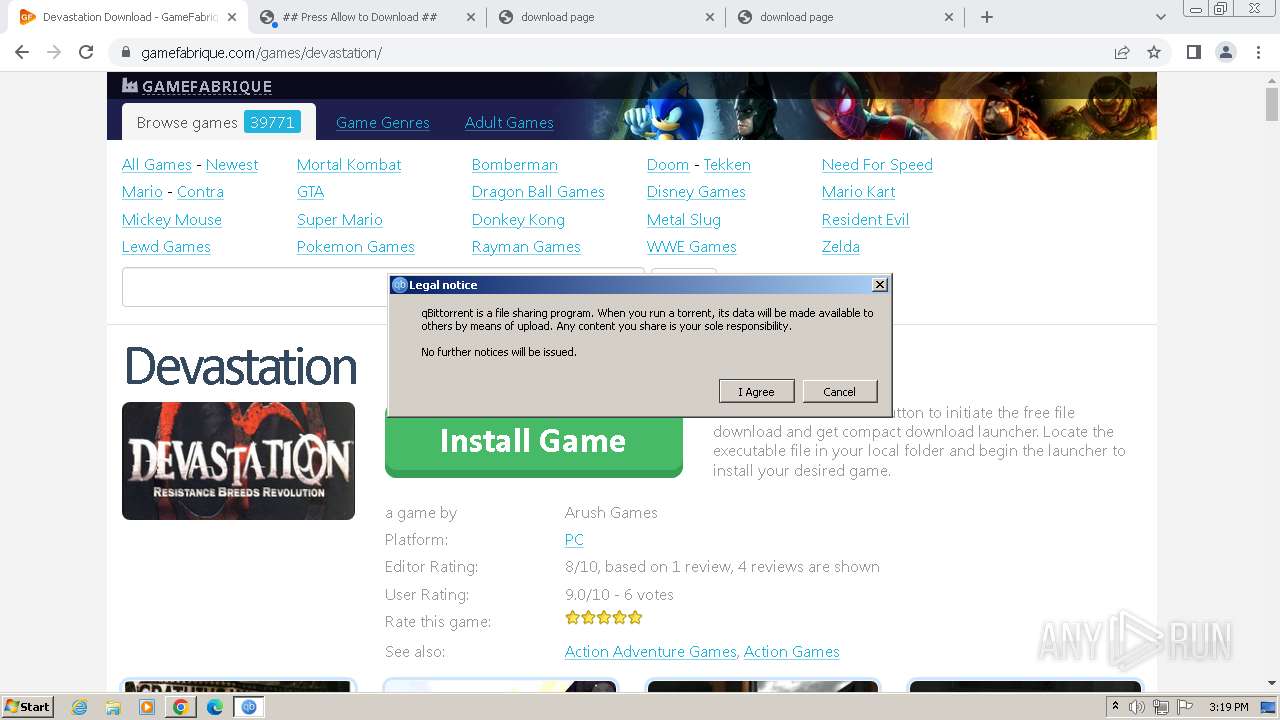The image size is (1280, 720).
Task: Click the browser back arrow
Action: pos(22,52)
